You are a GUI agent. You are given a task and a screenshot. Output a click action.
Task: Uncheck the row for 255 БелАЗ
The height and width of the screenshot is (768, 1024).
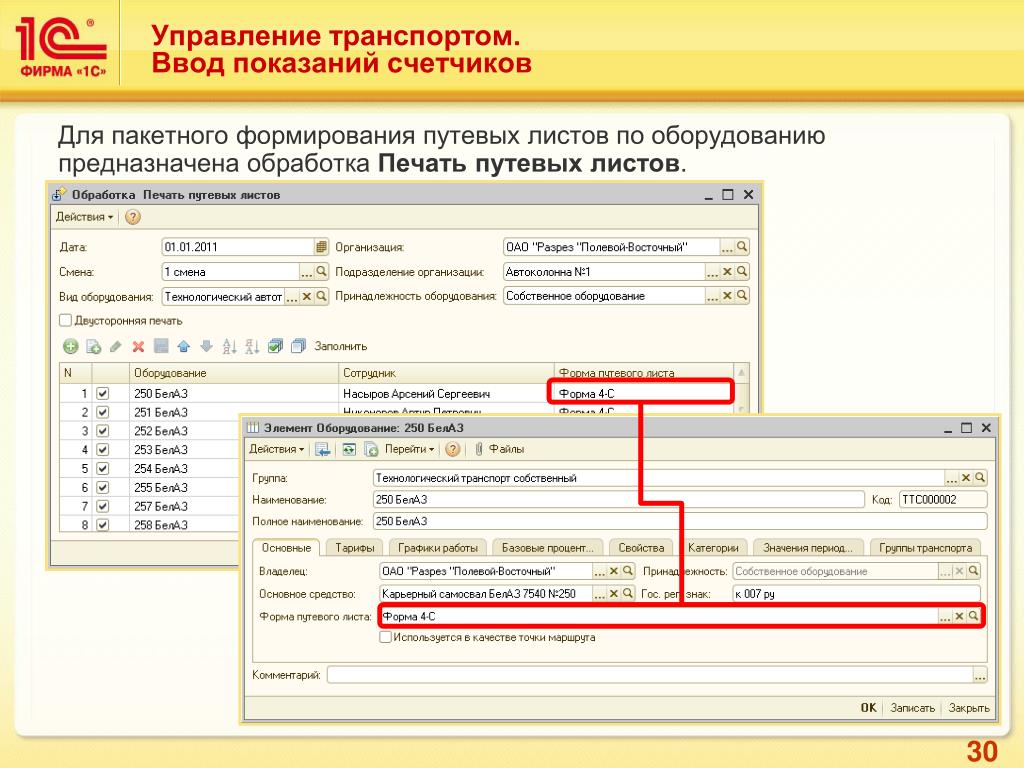point(103,488)
